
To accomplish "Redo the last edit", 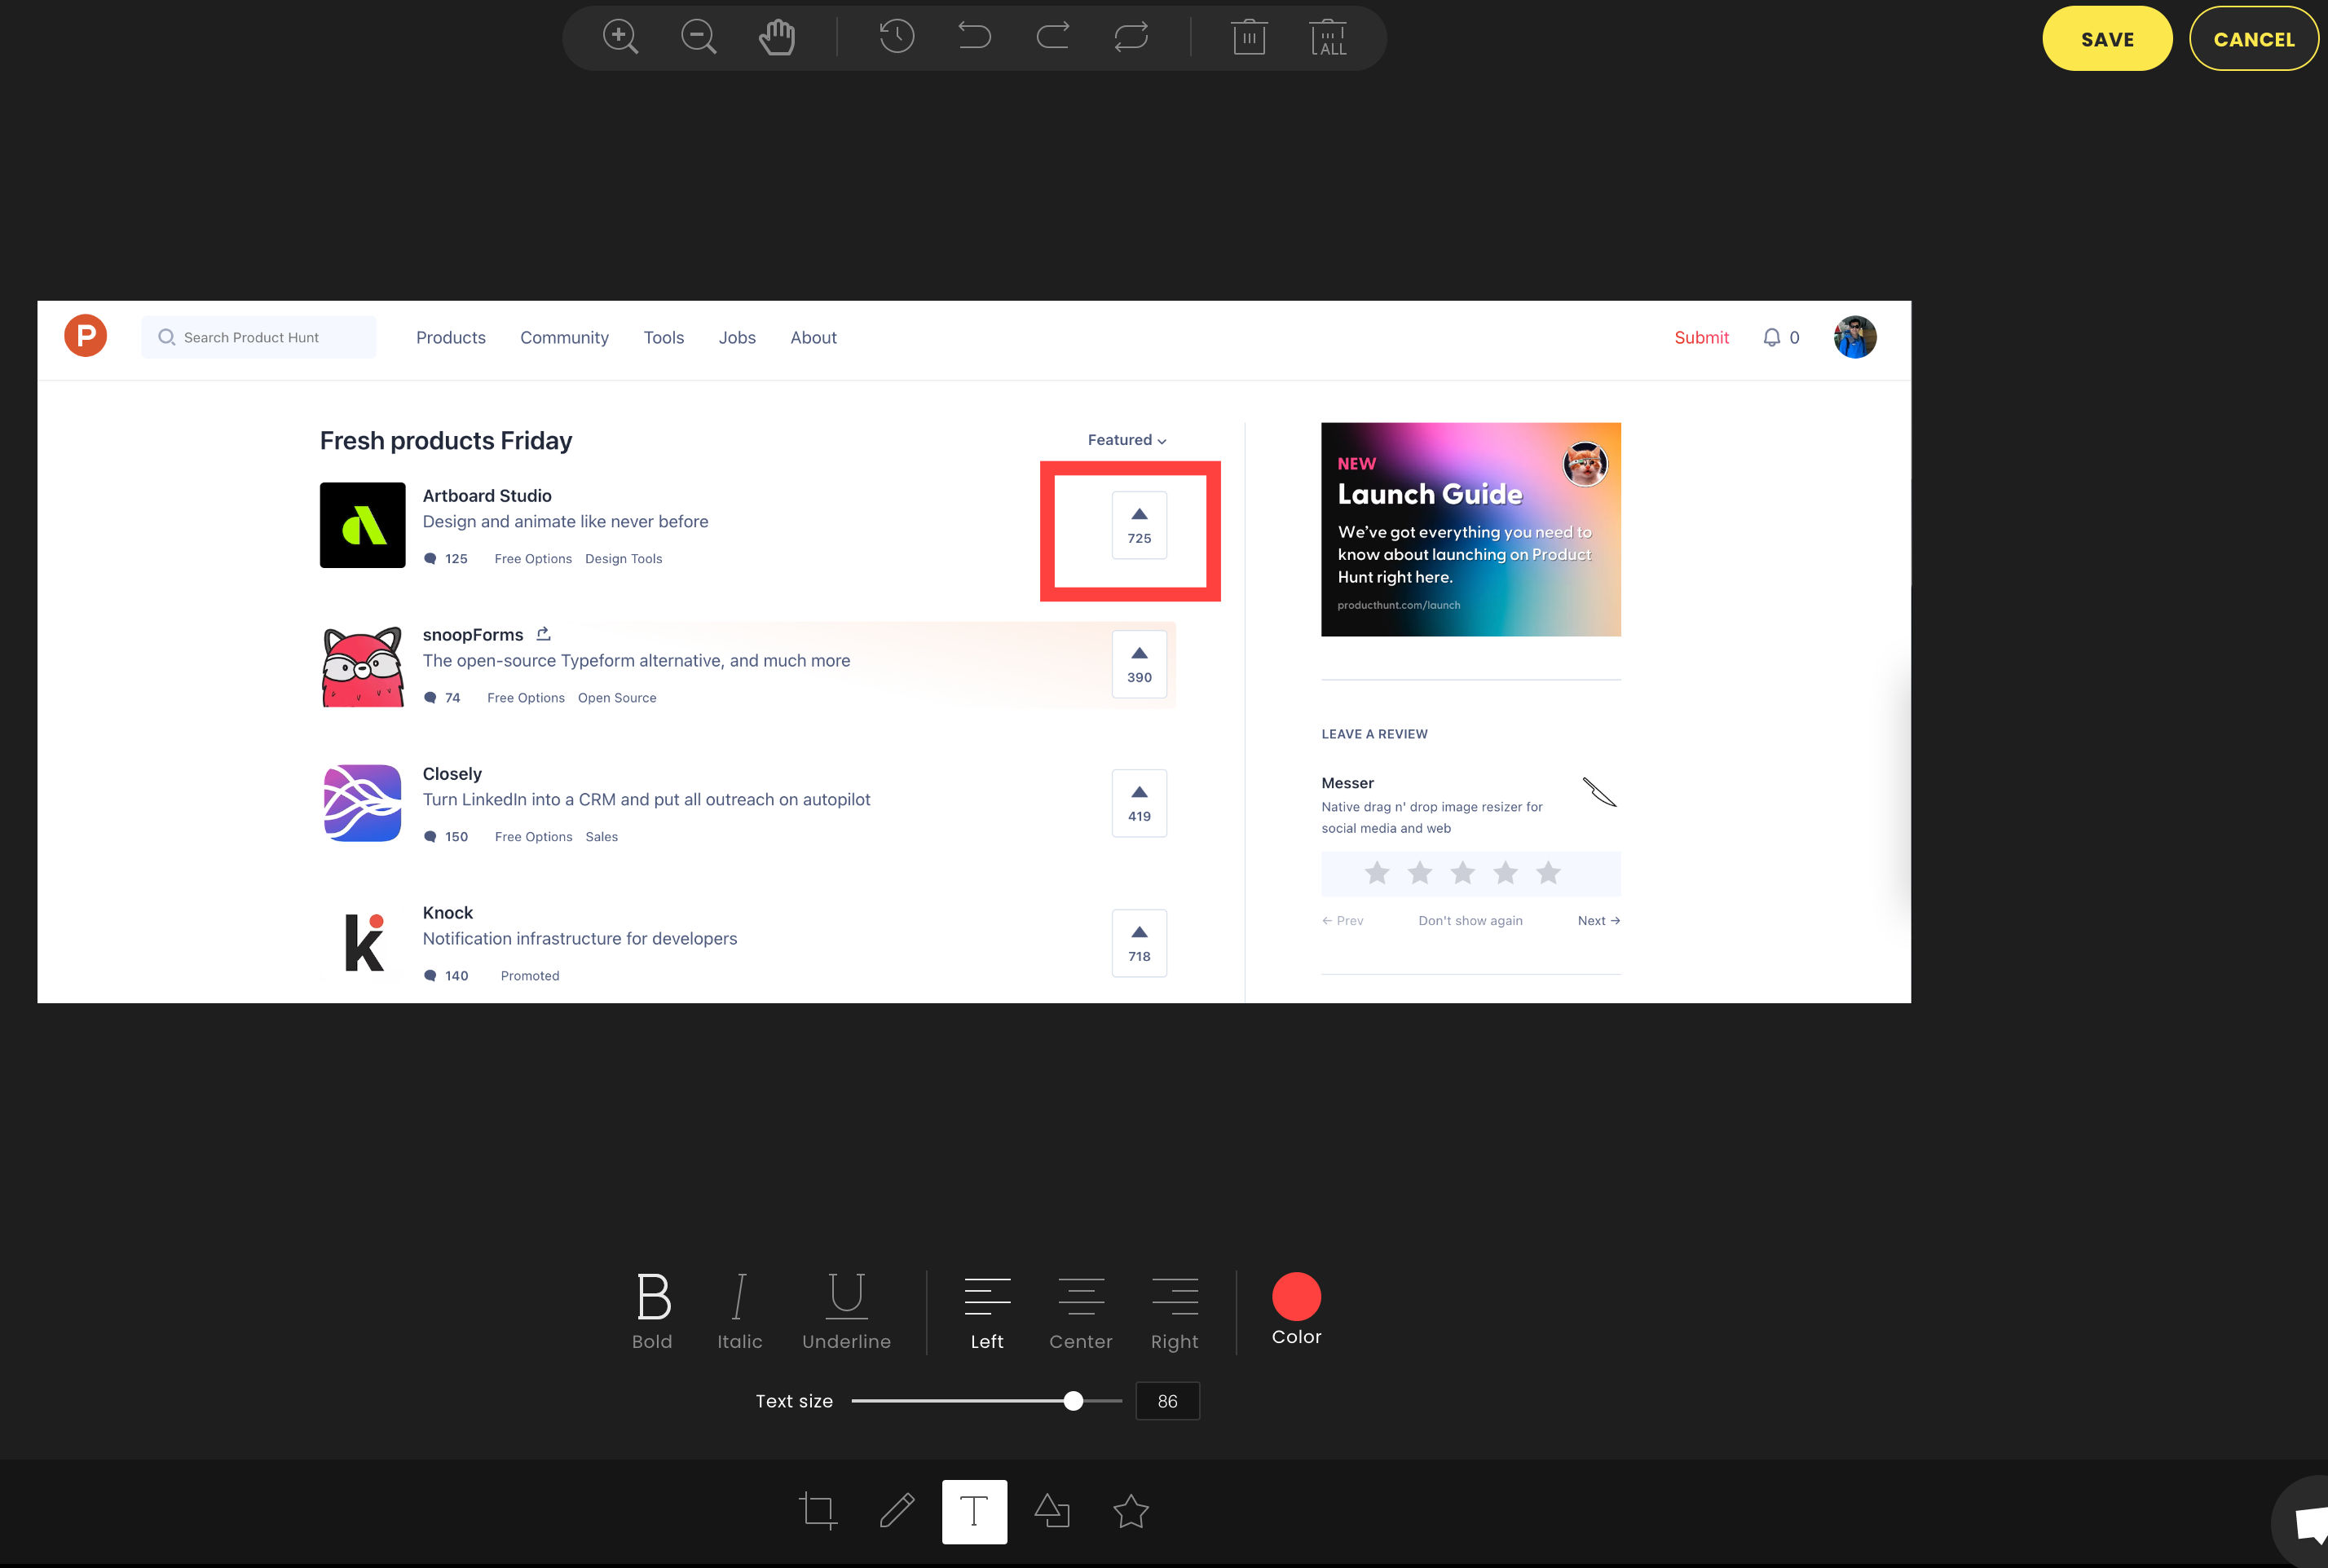I will (1052, 37).
